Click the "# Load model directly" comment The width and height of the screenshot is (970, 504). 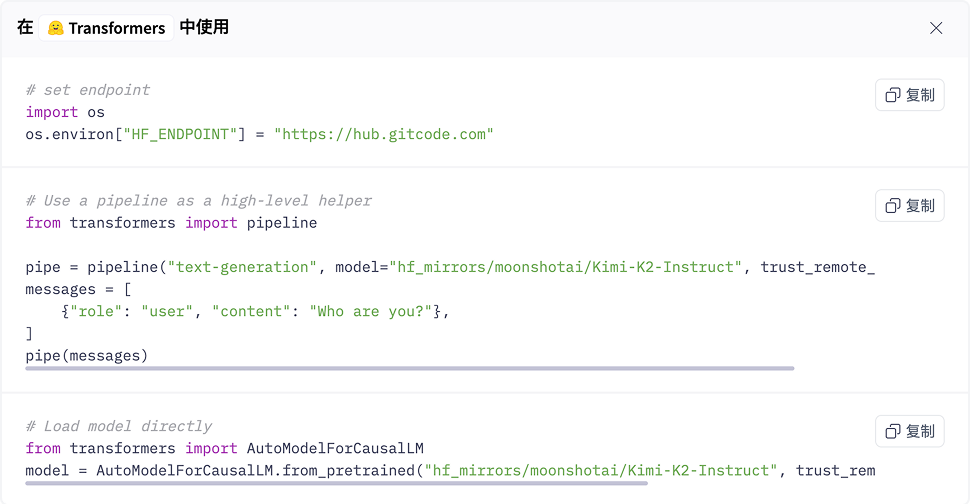[x=119, y=426]
